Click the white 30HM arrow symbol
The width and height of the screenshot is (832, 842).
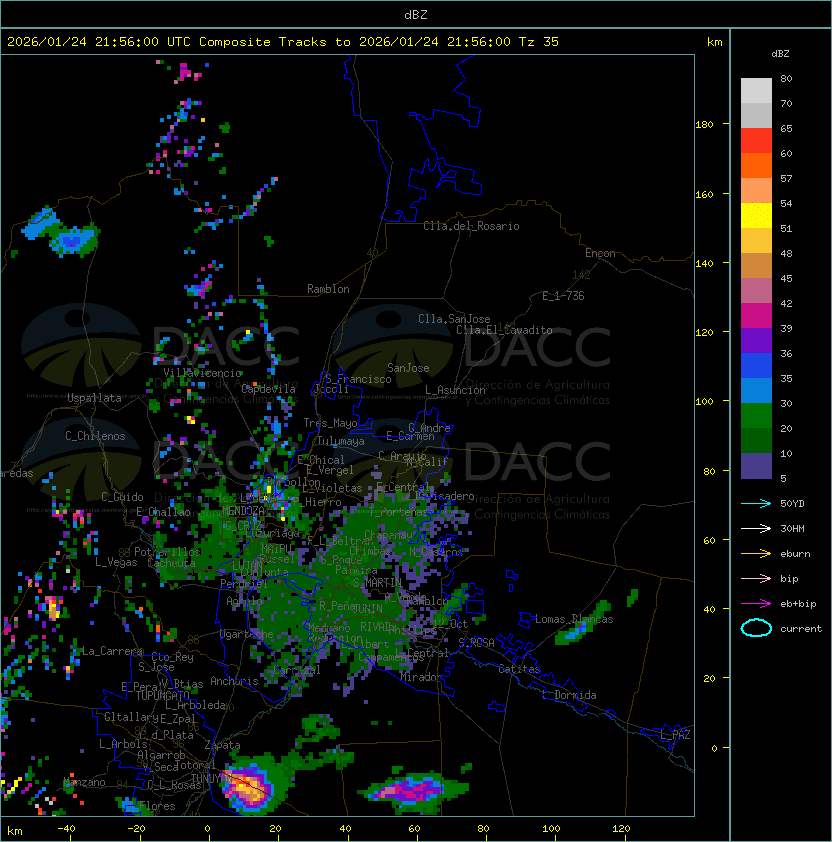[x=756, y=528]
